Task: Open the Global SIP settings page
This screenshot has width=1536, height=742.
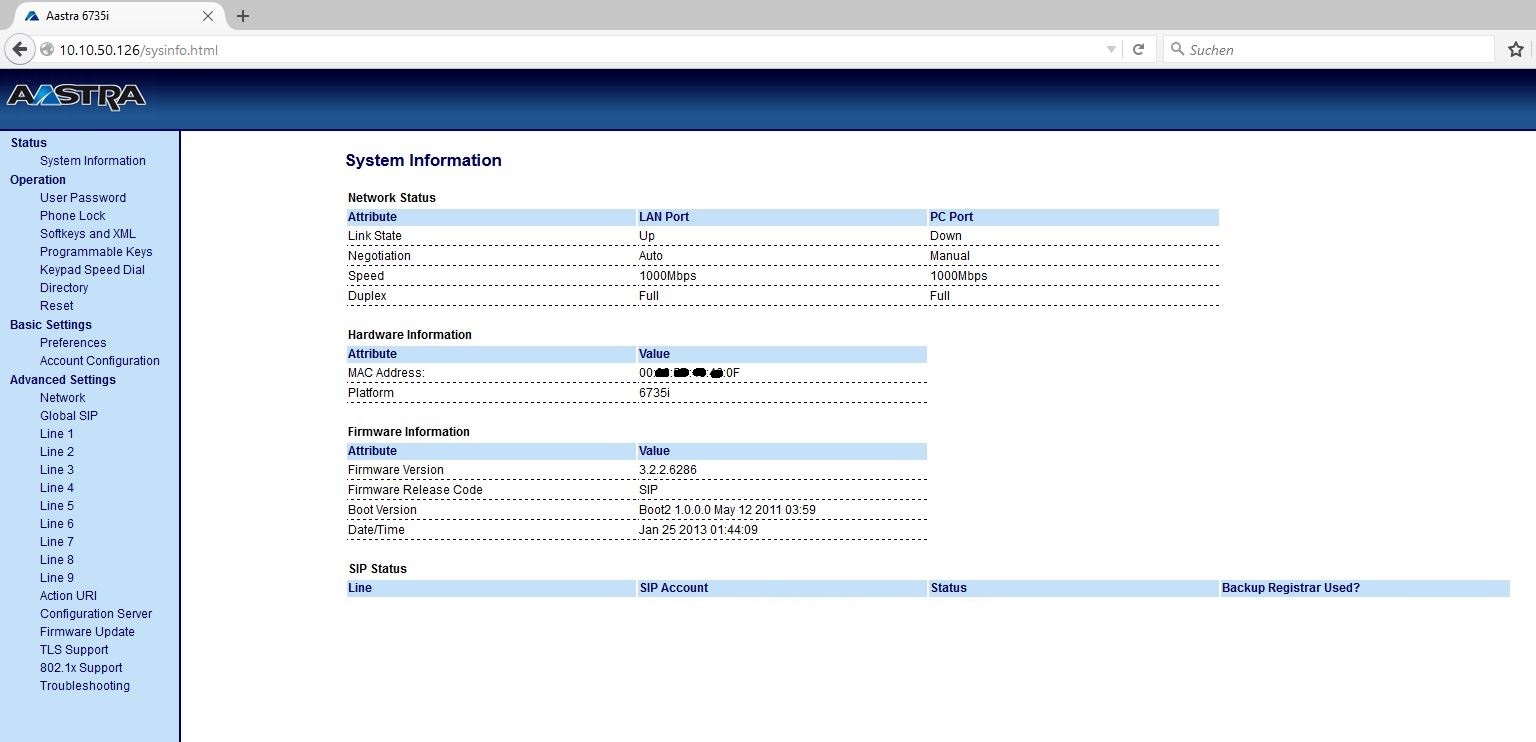Action: pyautogui.click(x=68, y=416)
